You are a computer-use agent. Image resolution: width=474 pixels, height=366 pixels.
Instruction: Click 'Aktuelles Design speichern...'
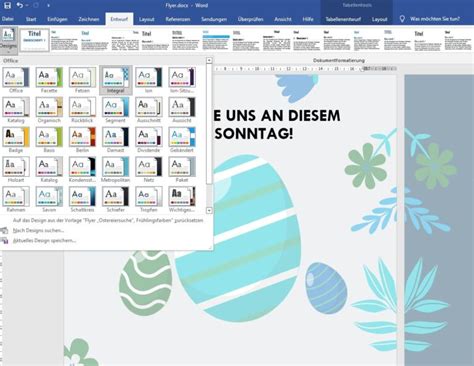coord(44,240)
